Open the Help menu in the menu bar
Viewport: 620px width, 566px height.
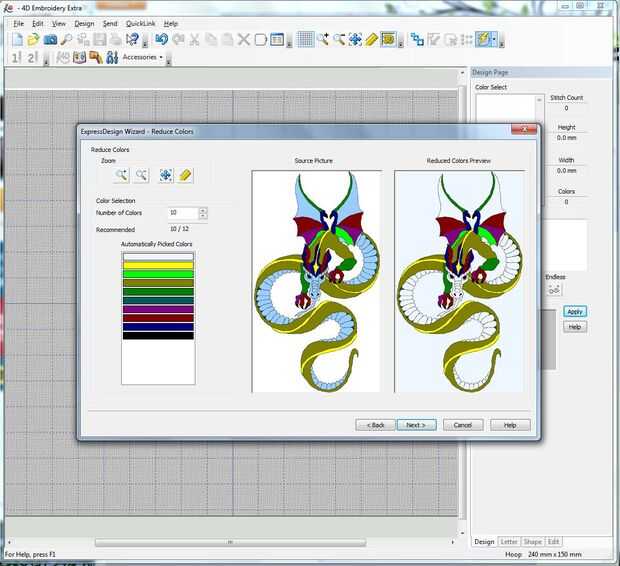(170, 23)
